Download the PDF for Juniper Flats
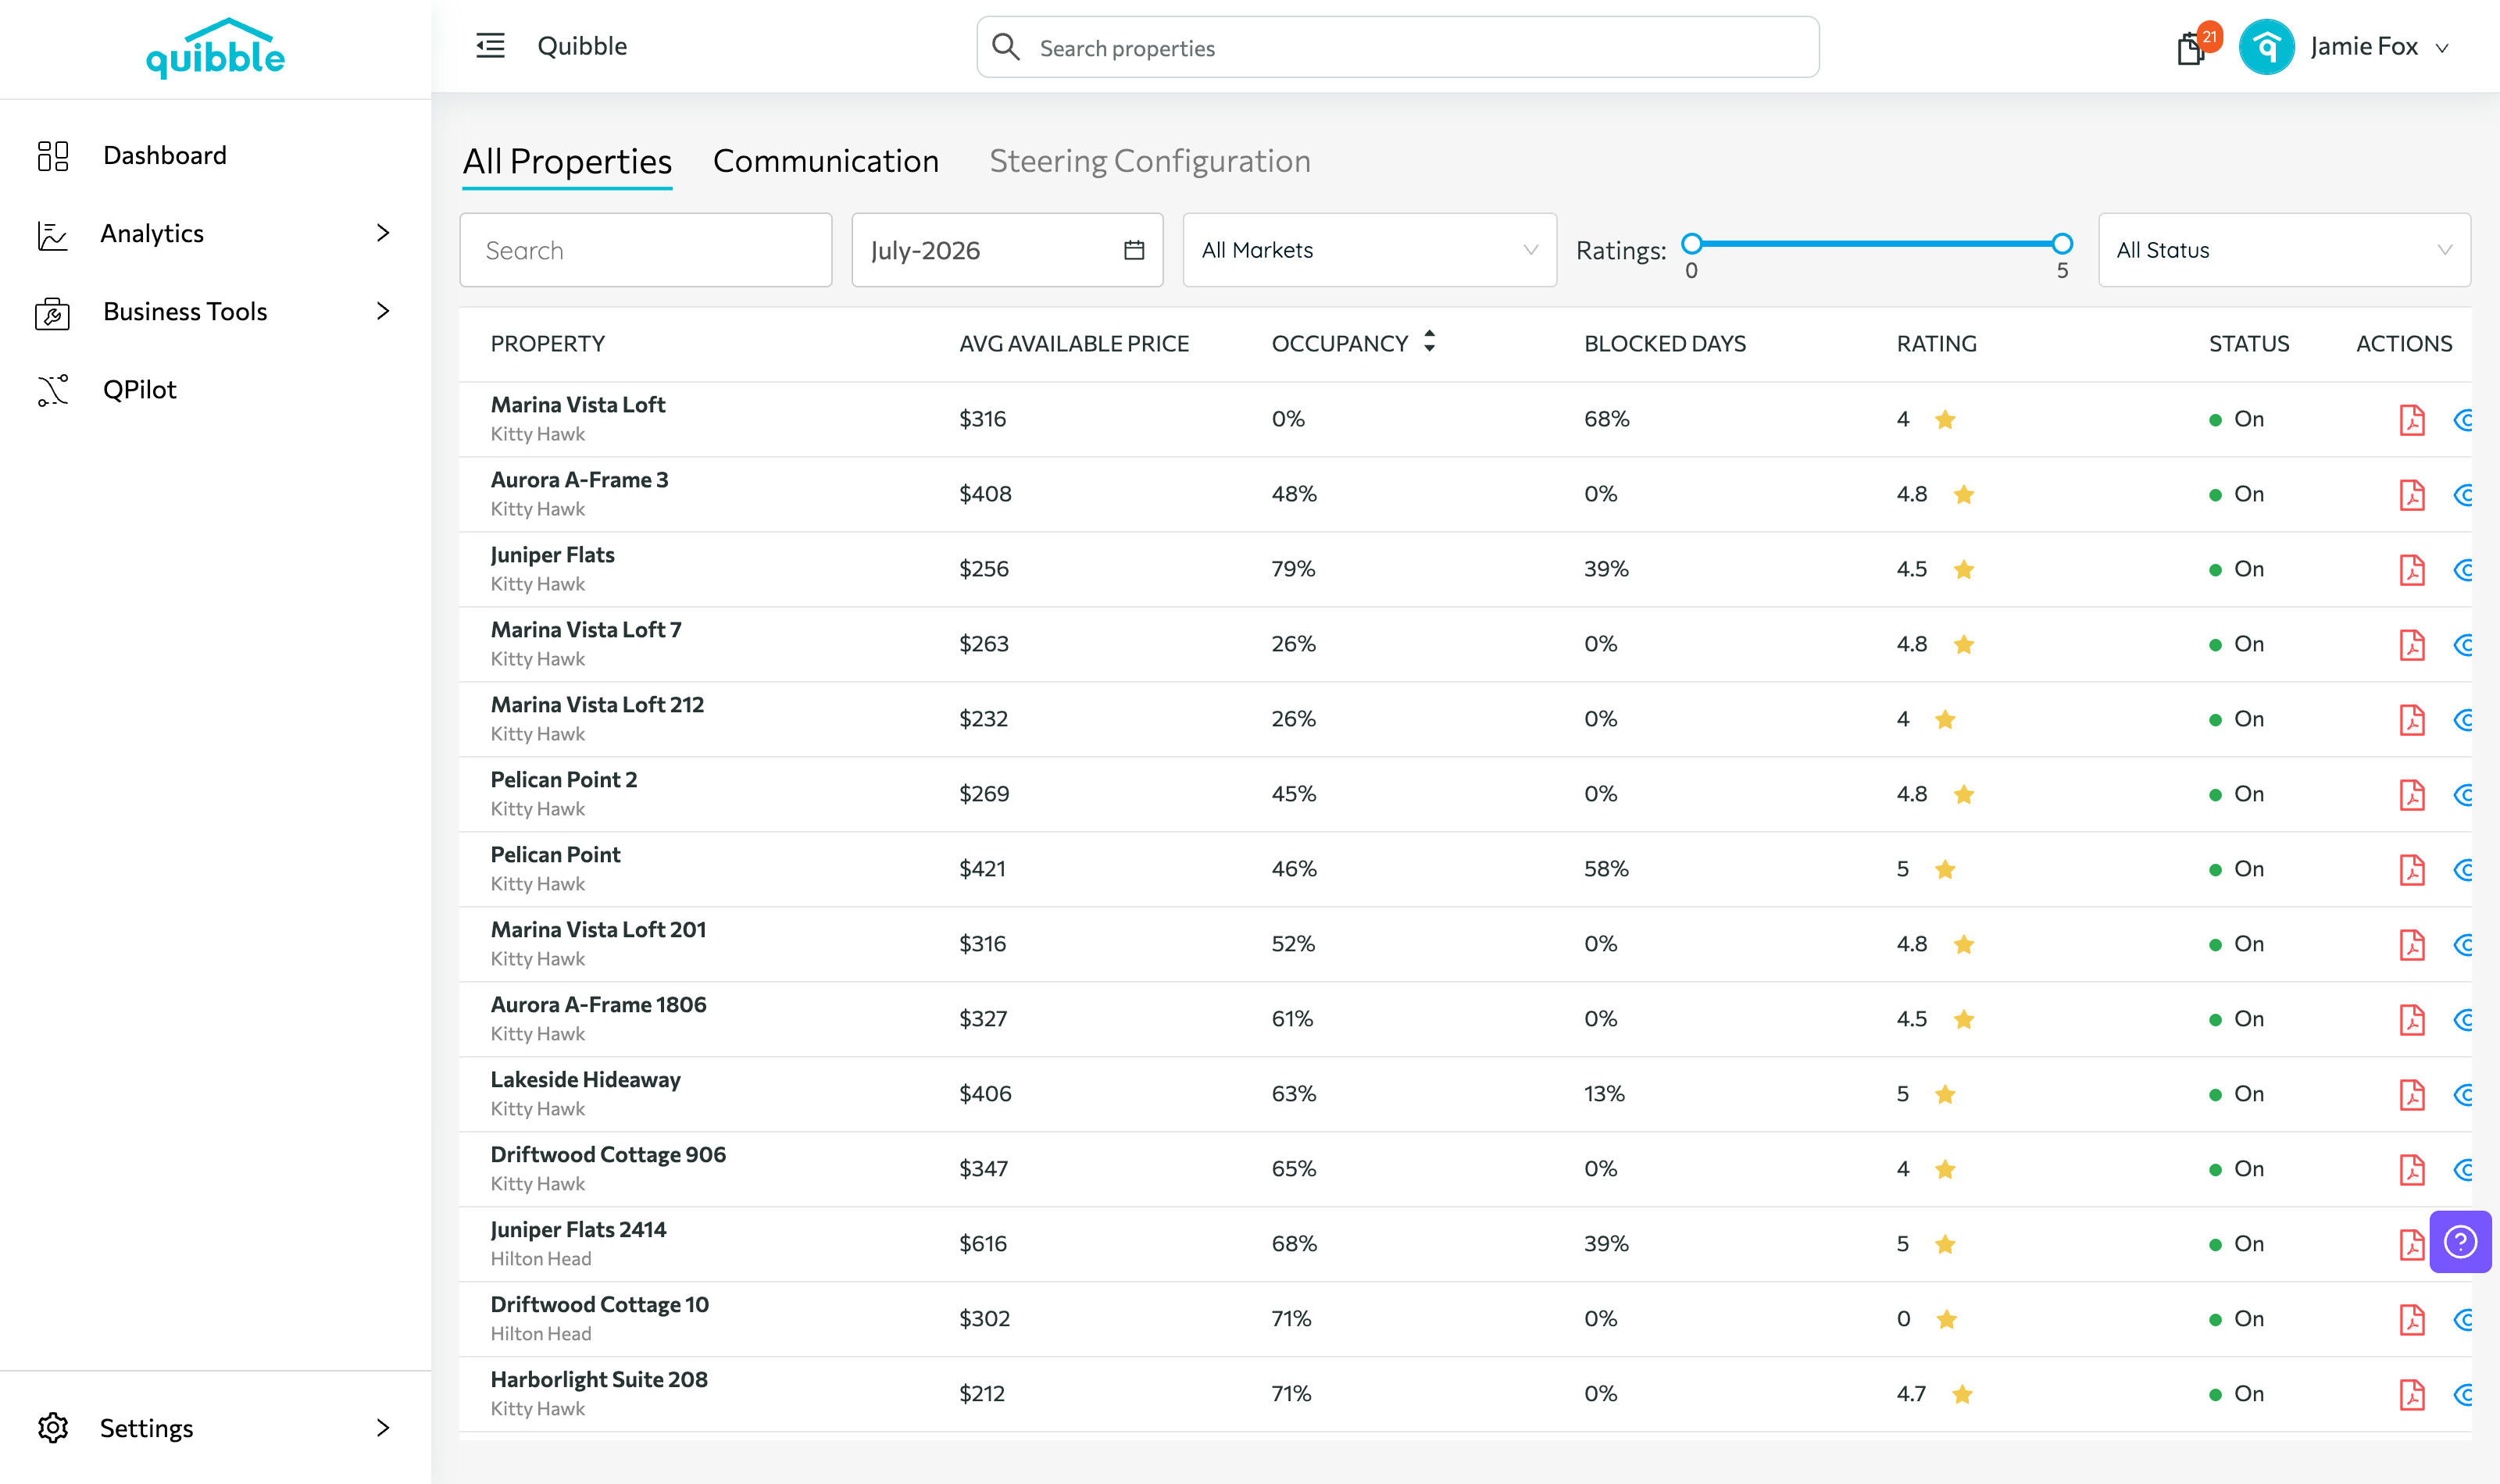Image resolution: width=2500 pixels, height=1484 pixels. coord(2412,569)
